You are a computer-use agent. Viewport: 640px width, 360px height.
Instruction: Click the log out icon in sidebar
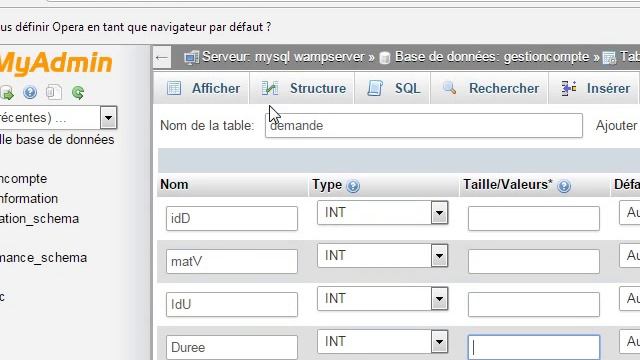click(x=6, y=93)
